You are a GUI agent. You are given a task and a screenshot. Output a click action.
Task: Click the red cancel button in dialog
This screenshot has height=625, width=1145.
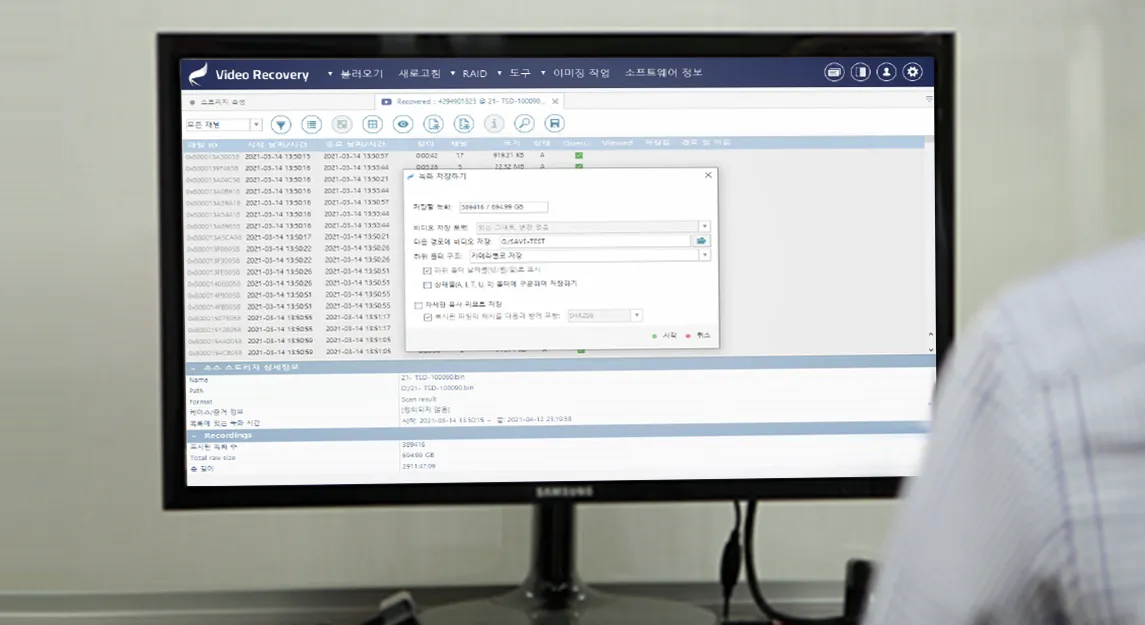pos(698,336)
